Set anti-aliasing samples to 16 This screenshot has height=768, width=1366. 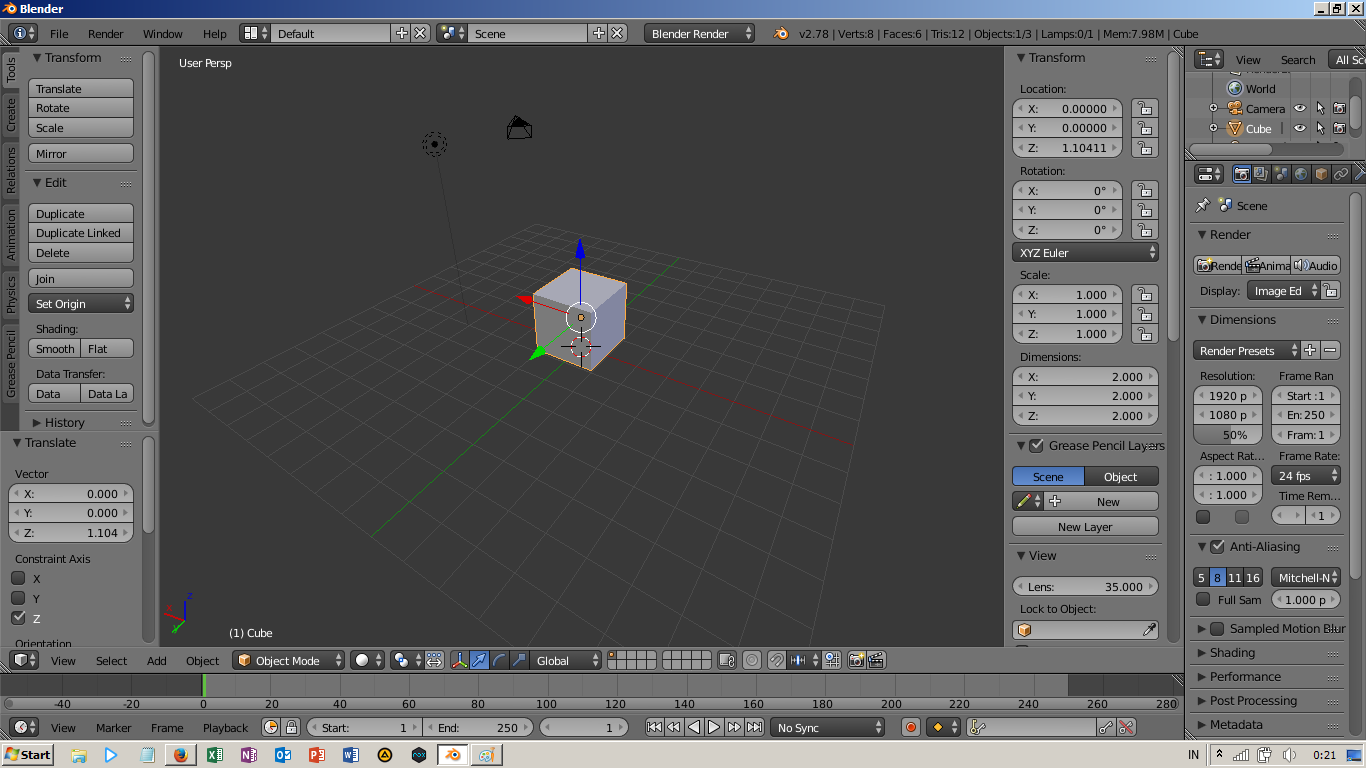[x=1253, y=577]
